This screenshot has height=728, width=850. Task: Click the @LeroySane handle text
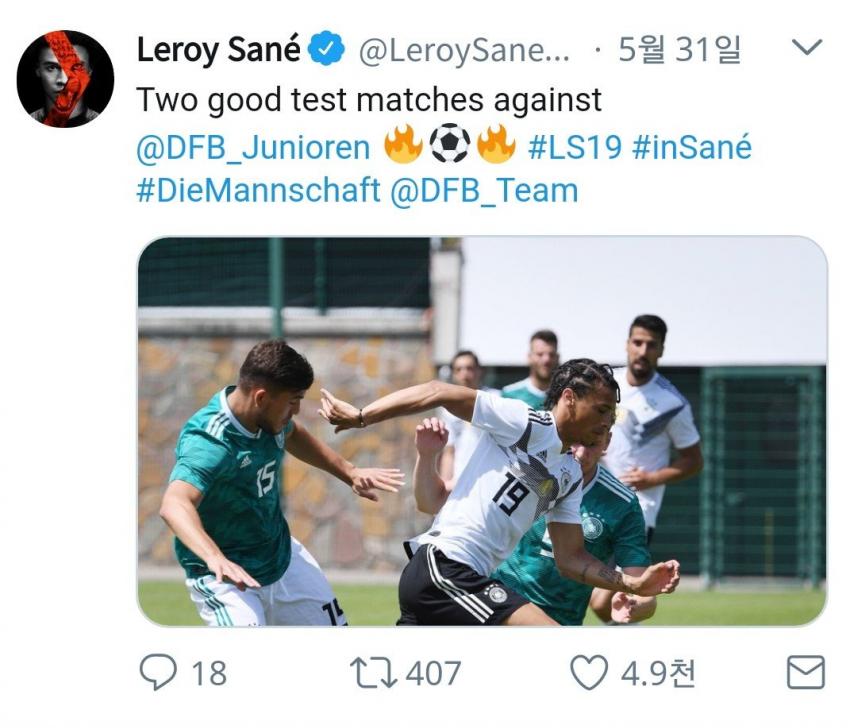coord(464,51)
